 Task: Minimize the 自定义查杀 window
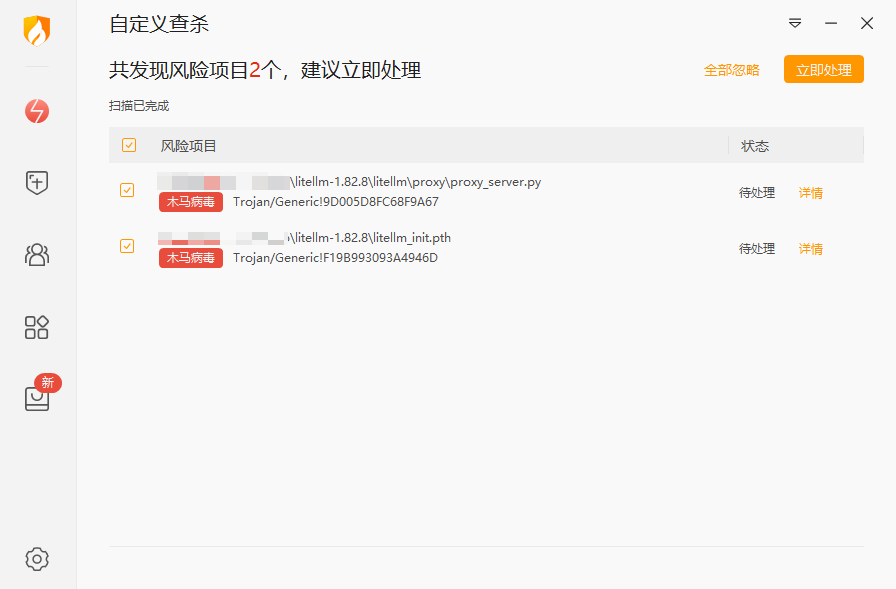pos(831,23)
